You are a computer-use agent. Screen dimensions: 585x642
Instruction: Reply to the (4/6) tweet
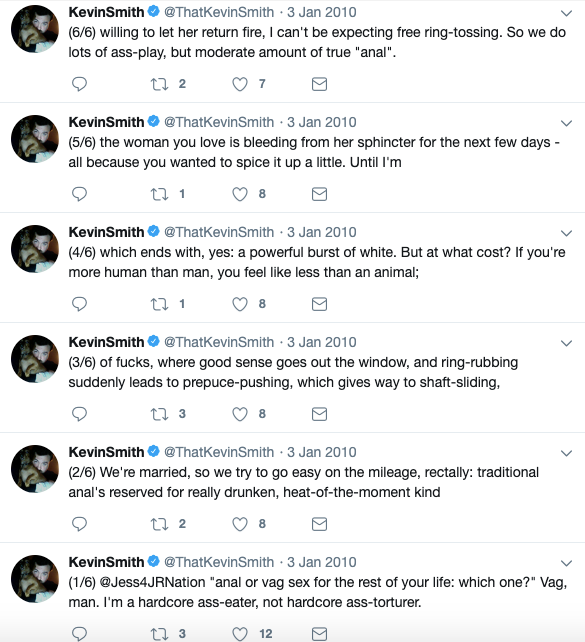(x=79, y=304)
